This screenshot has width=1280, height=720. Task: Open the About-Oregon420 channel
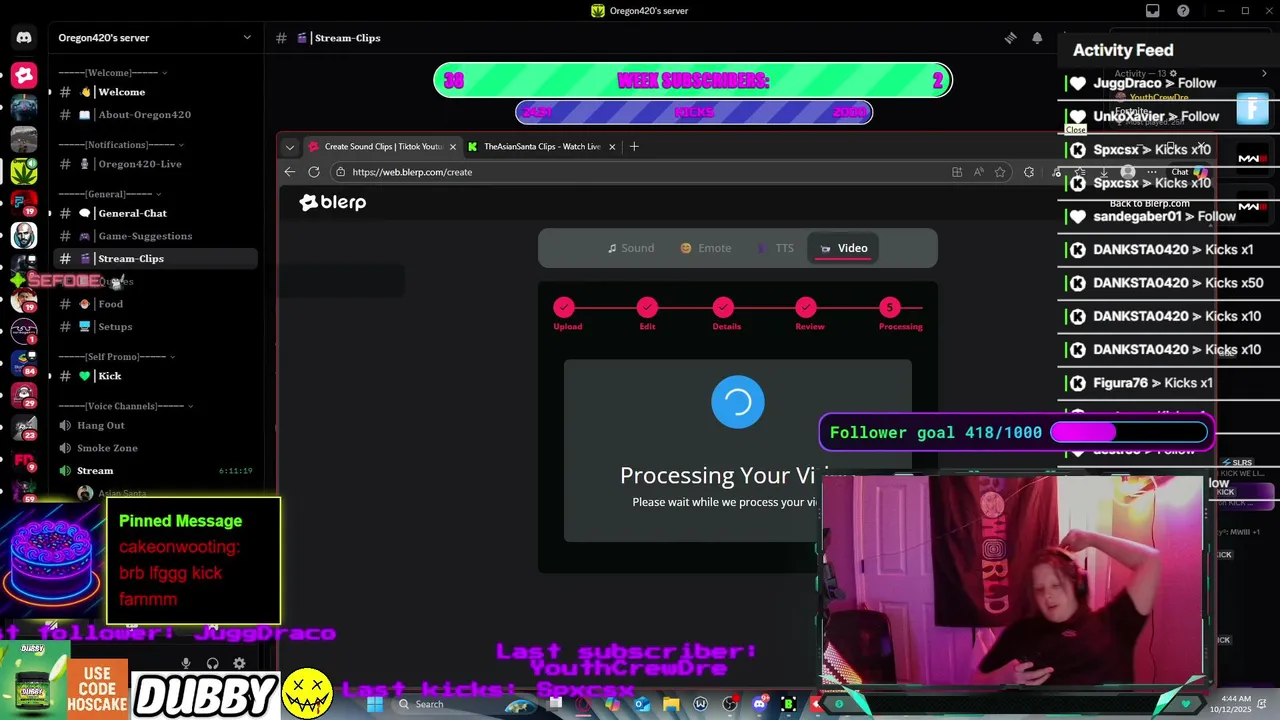tap(155, 115)
